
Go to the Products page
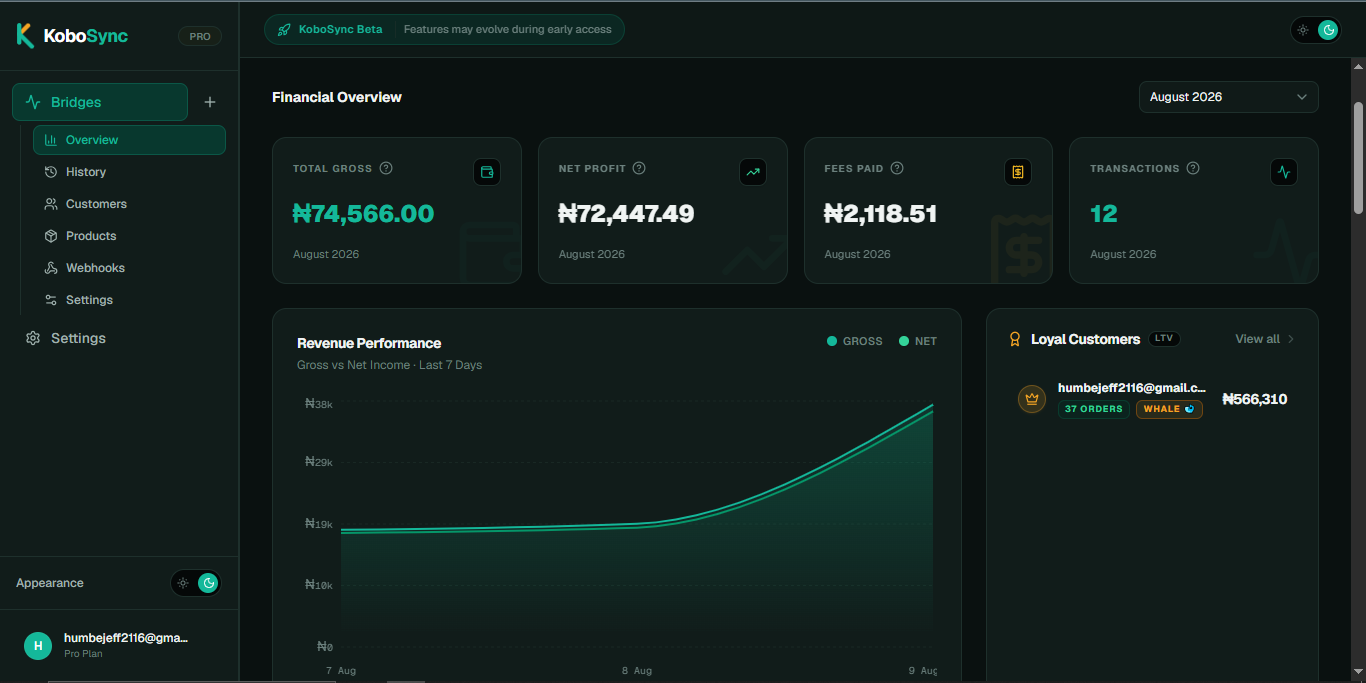click(129, 236)
